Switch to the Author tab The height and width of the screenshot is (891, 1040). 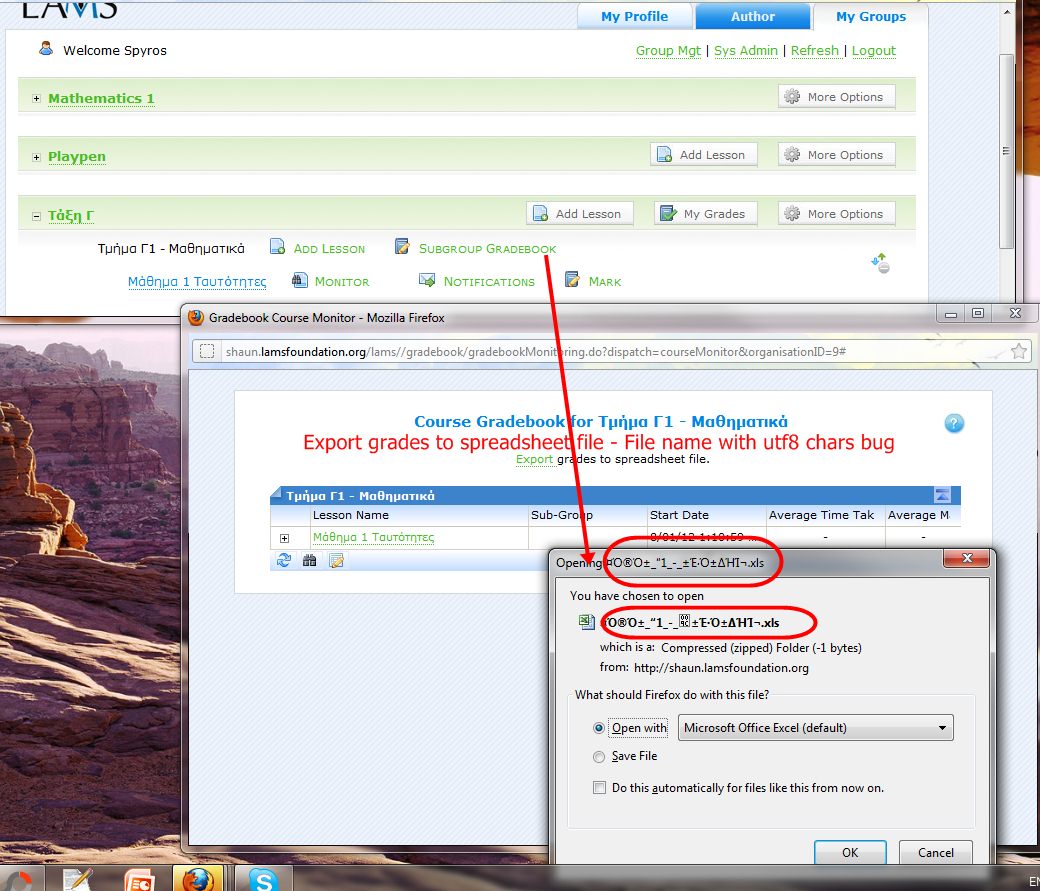point(752,16)
